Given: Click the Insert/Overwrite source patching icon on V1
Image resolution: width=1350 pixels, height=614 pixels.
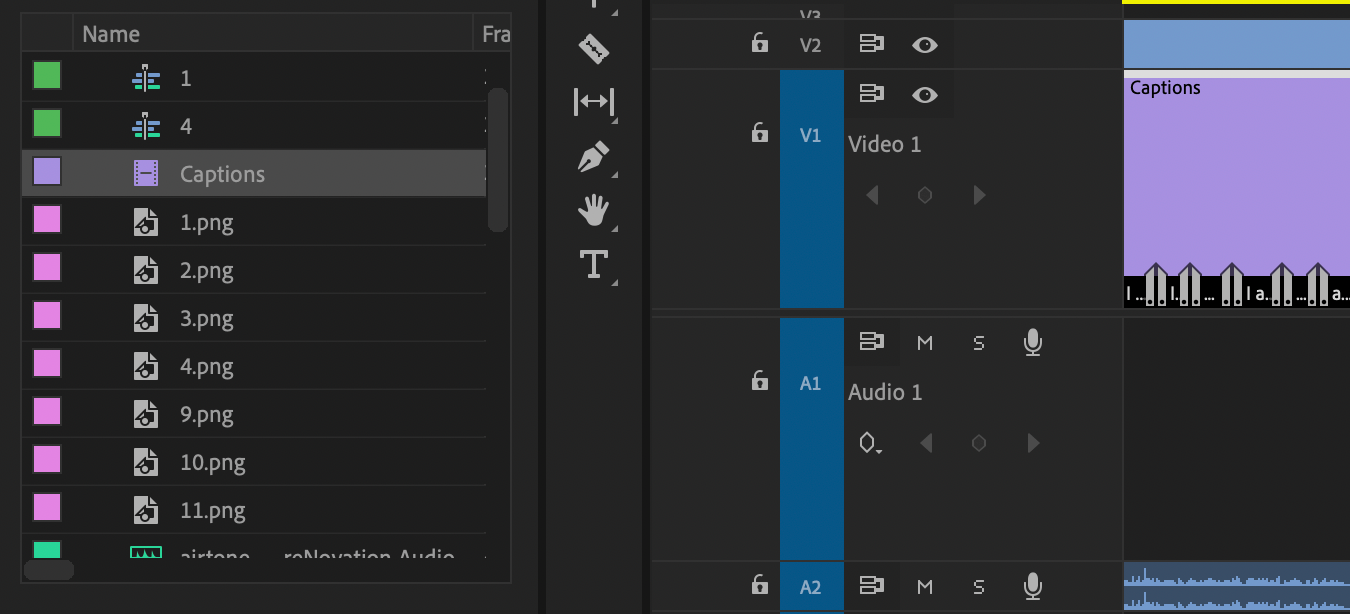Looking at the screenshot, I should coord(871,94).
